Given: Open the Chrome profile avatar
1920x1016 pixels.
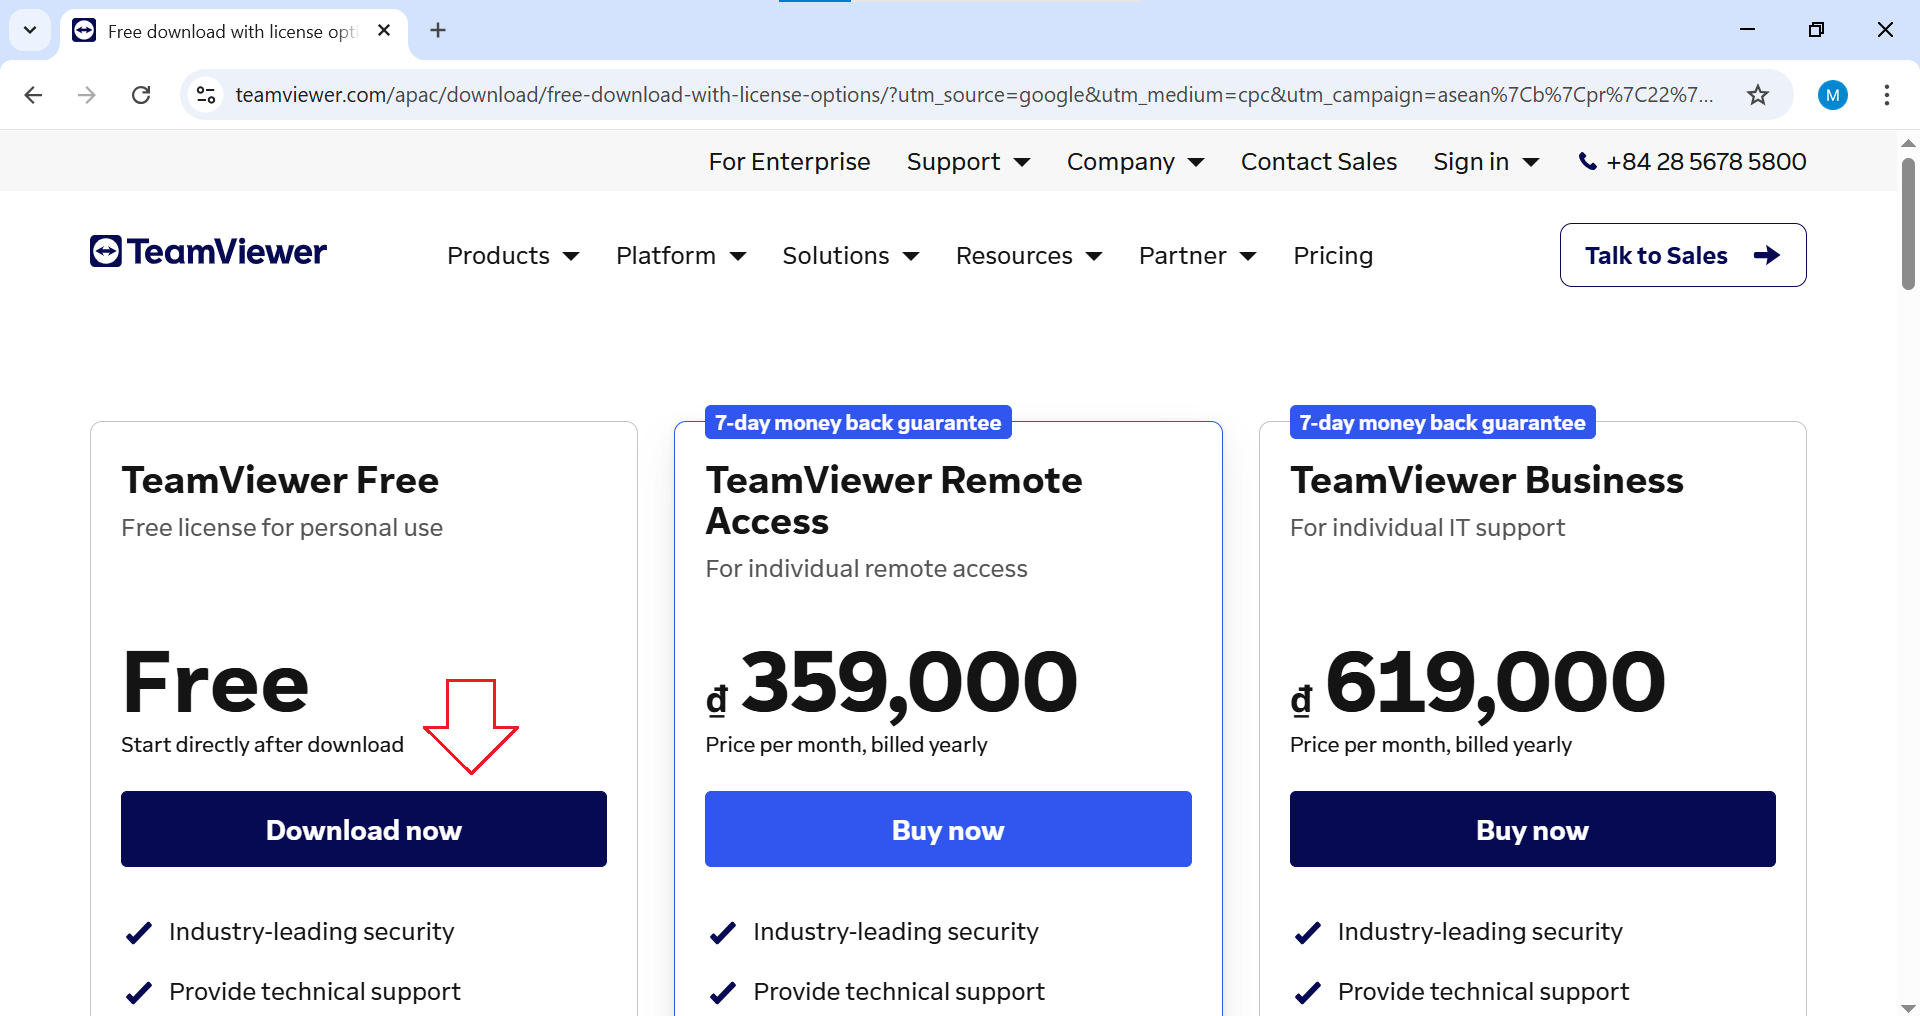Looking at the screenshot, I should (1832, 95).
